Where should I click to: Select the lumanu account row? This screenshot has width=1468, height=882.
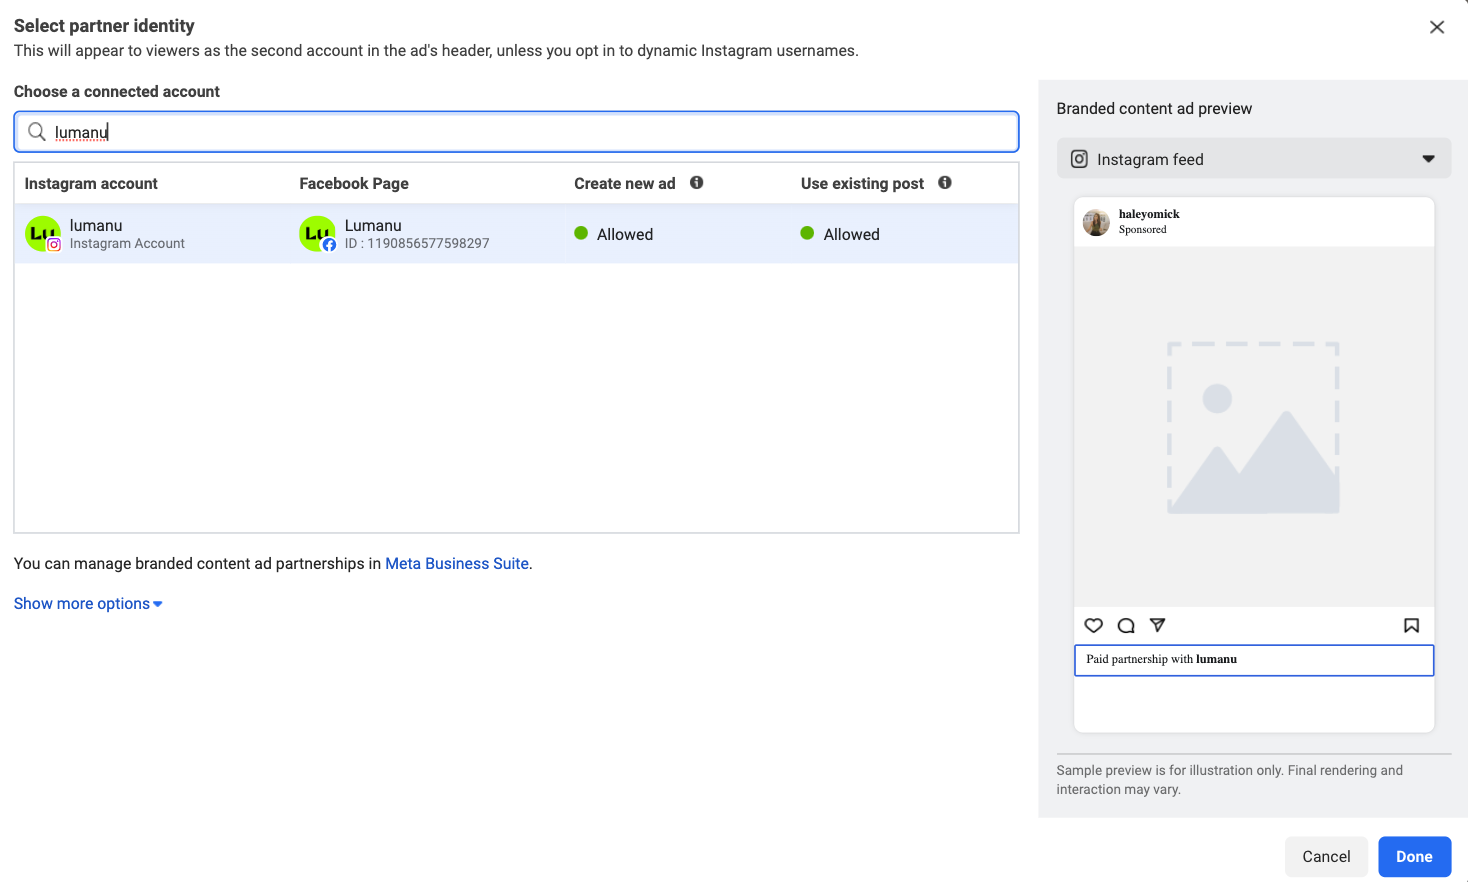(516, 234)
